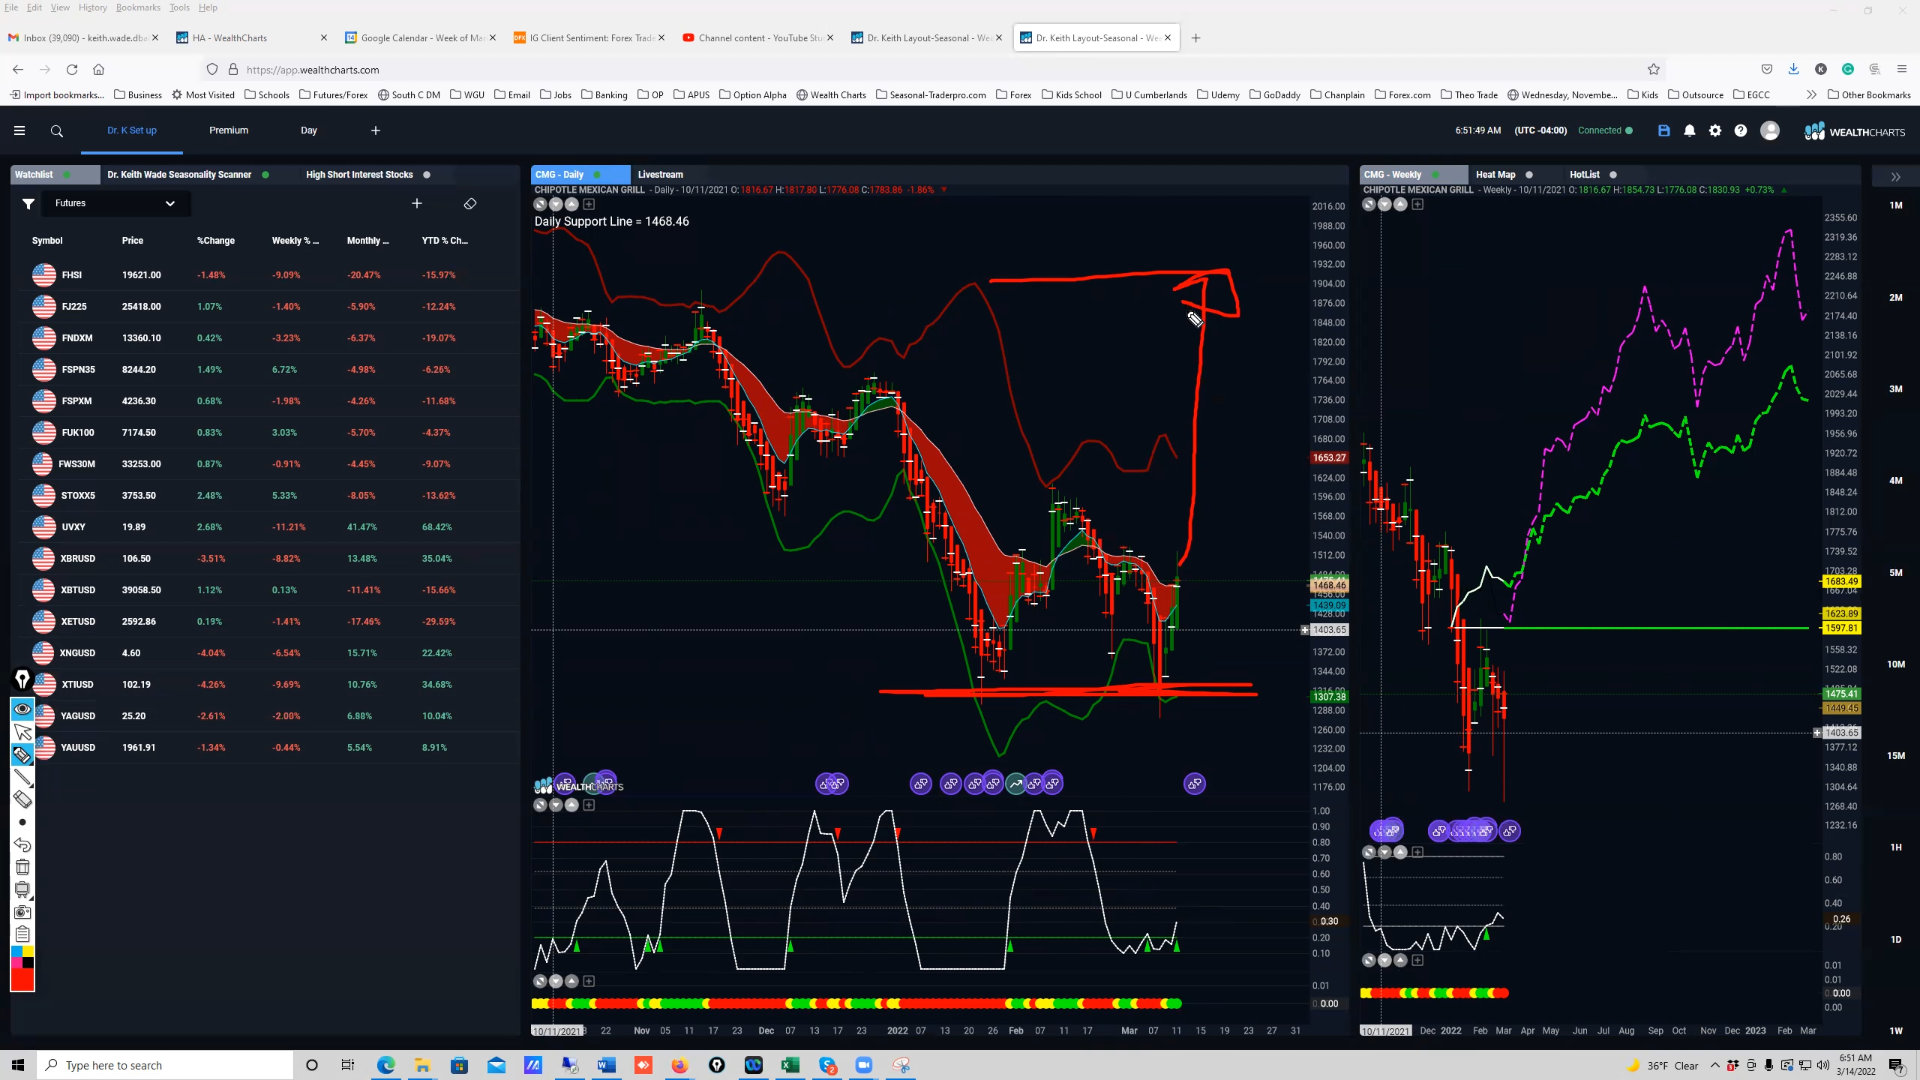The image size is (1920, 1080).
Task: Open the Livestream tab
Action: (661, 175)
